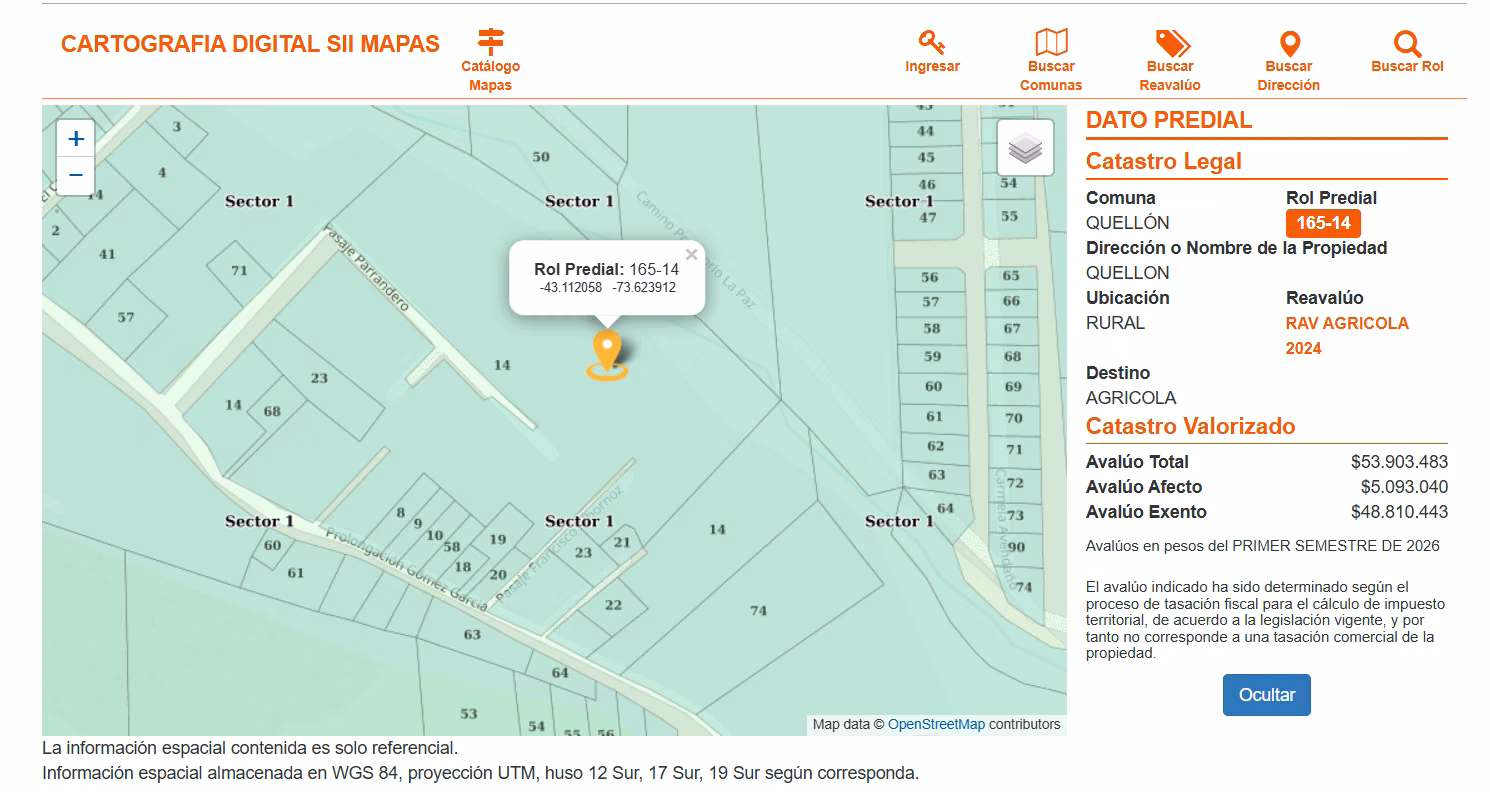Zoom out the map with minus button
Viewport: 1490px width, 792px height.
(x=76, y=175)
